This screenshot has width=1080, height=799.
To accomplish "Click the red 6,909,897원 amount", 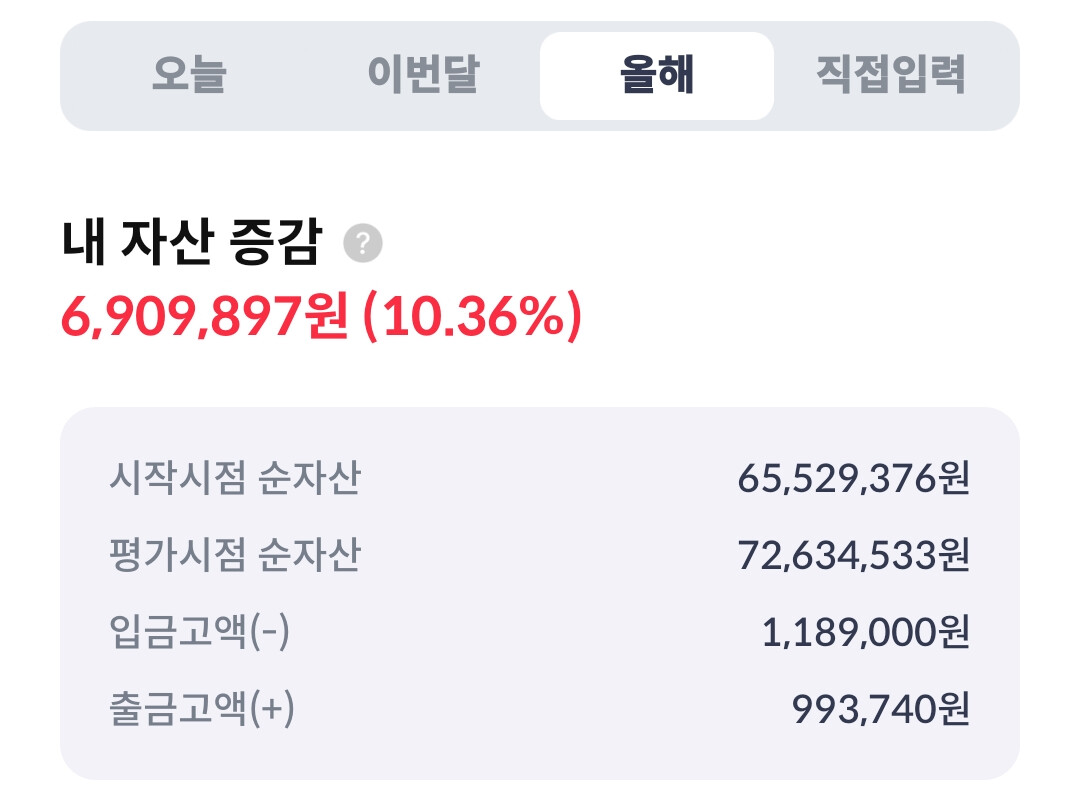I will tap(204, 318).
